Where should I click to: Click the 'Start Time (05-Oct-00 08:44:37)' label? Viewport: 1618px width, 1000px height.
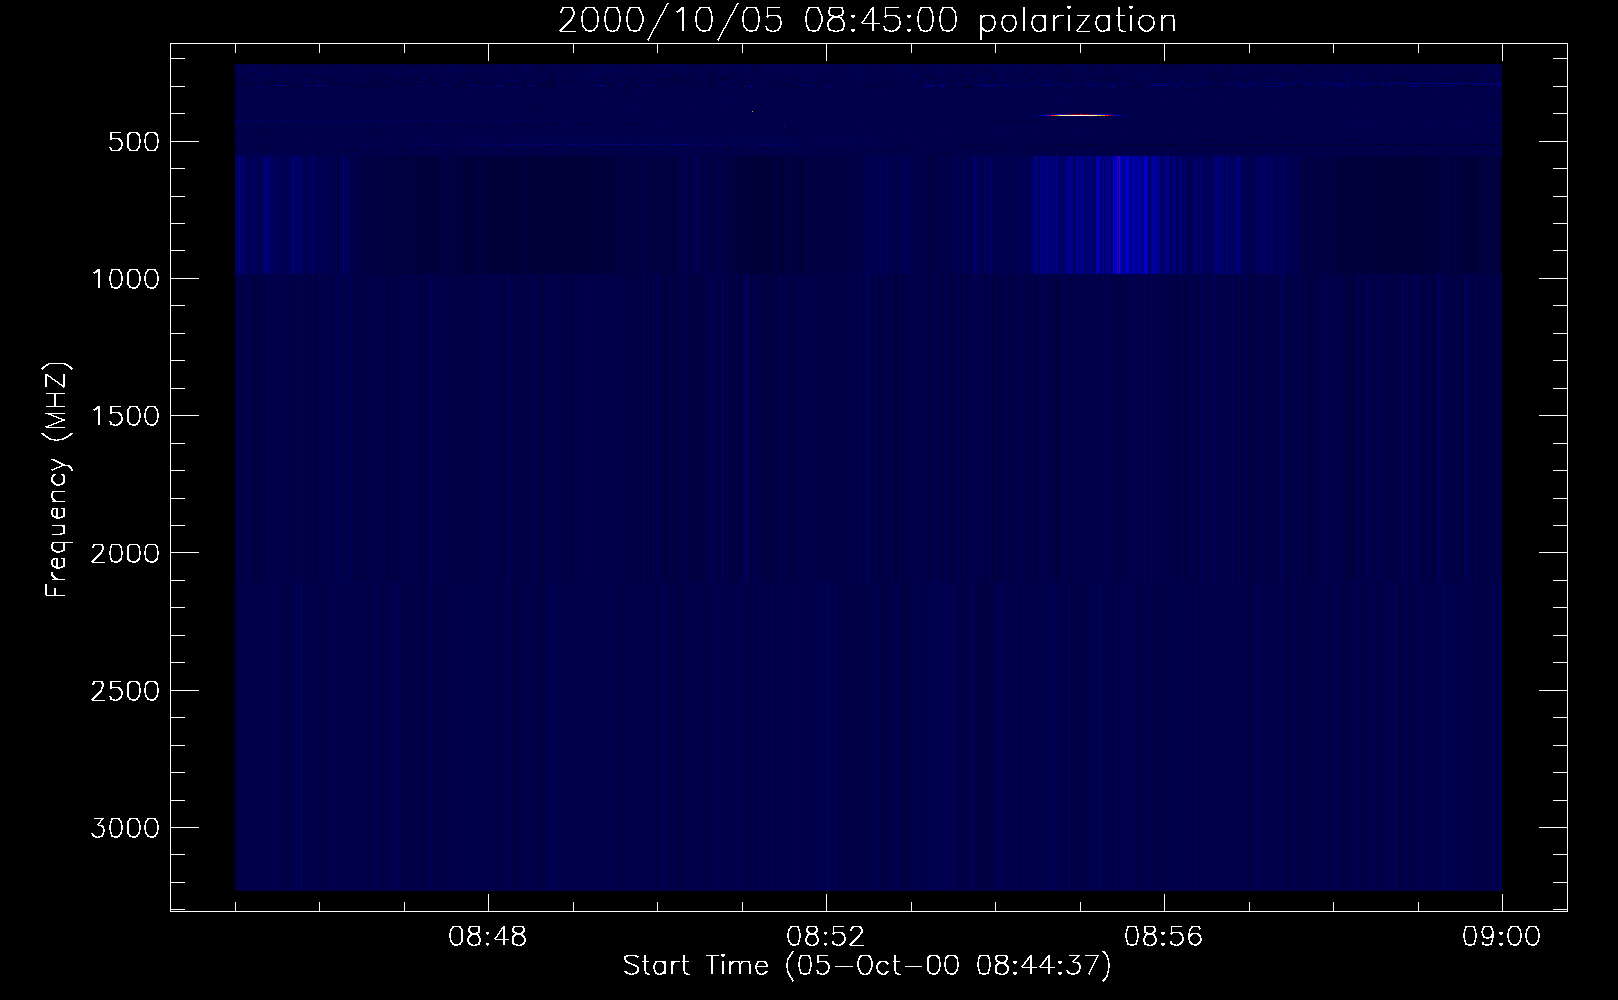[x=867, y=966]
